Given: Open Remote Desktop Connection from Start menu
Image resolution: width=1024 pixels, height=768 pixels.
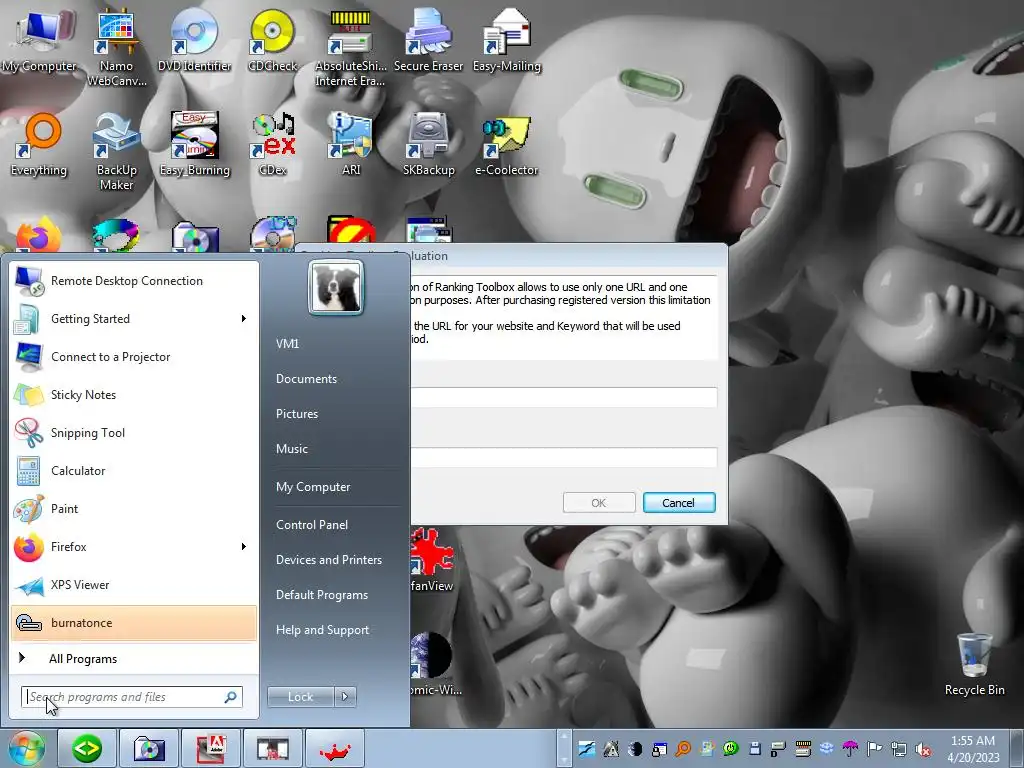Looking at the screenshot, I should (x=134, y=281).
